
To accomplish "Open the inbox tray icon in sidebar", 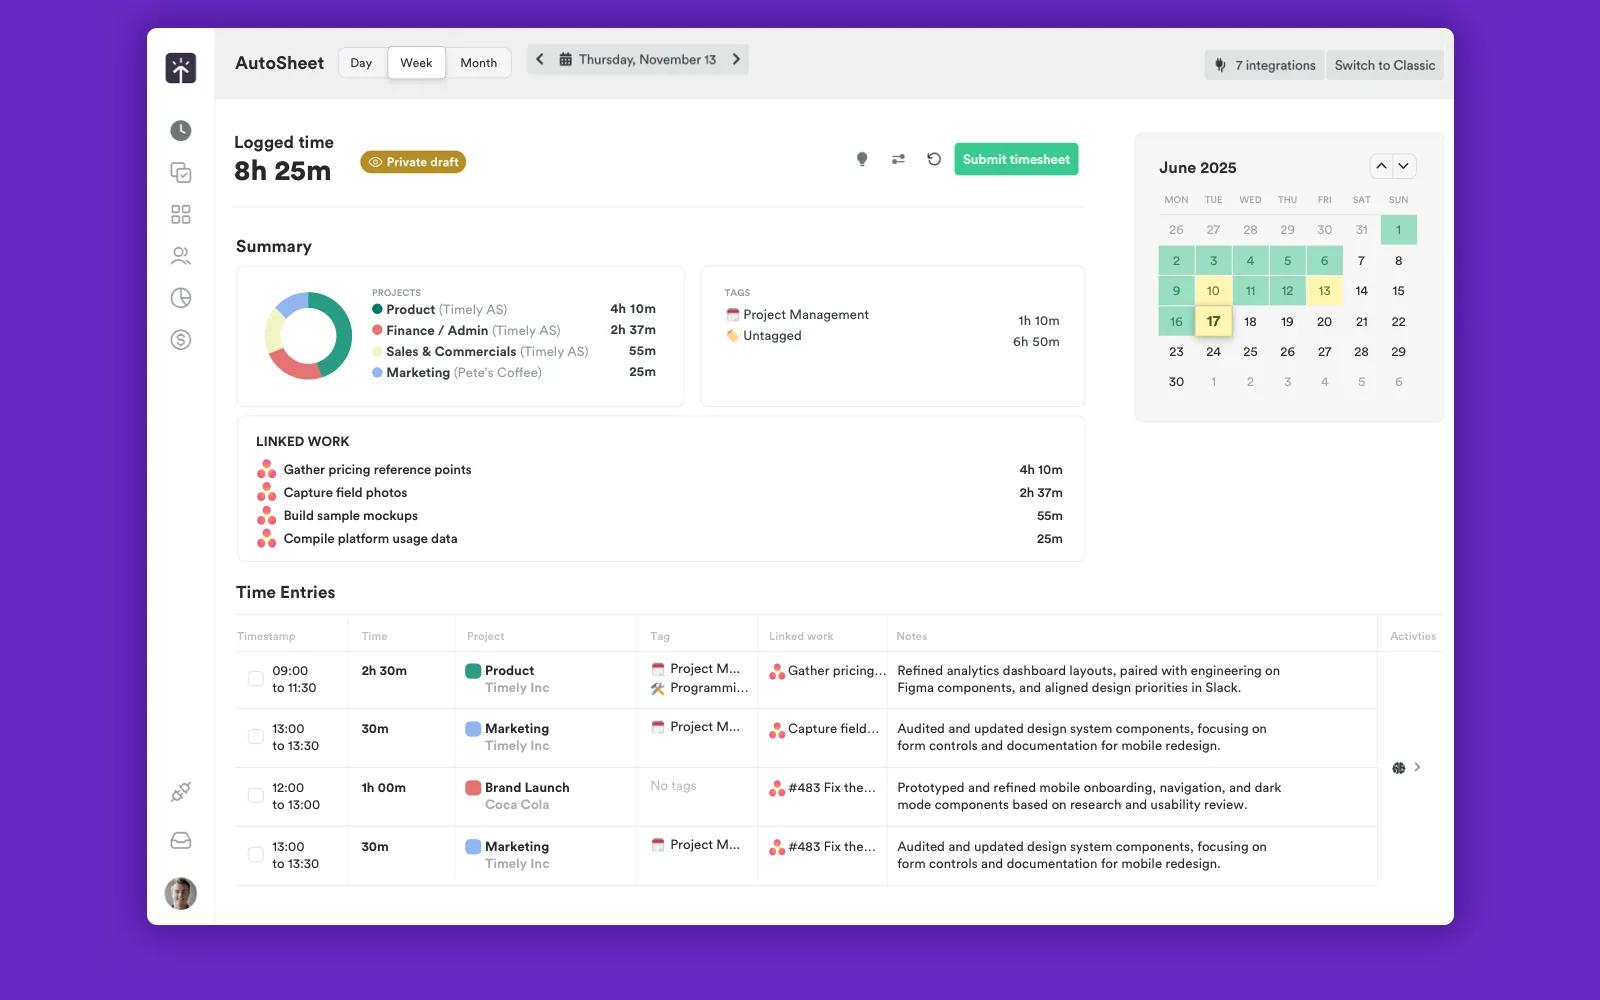I will 181,841.
